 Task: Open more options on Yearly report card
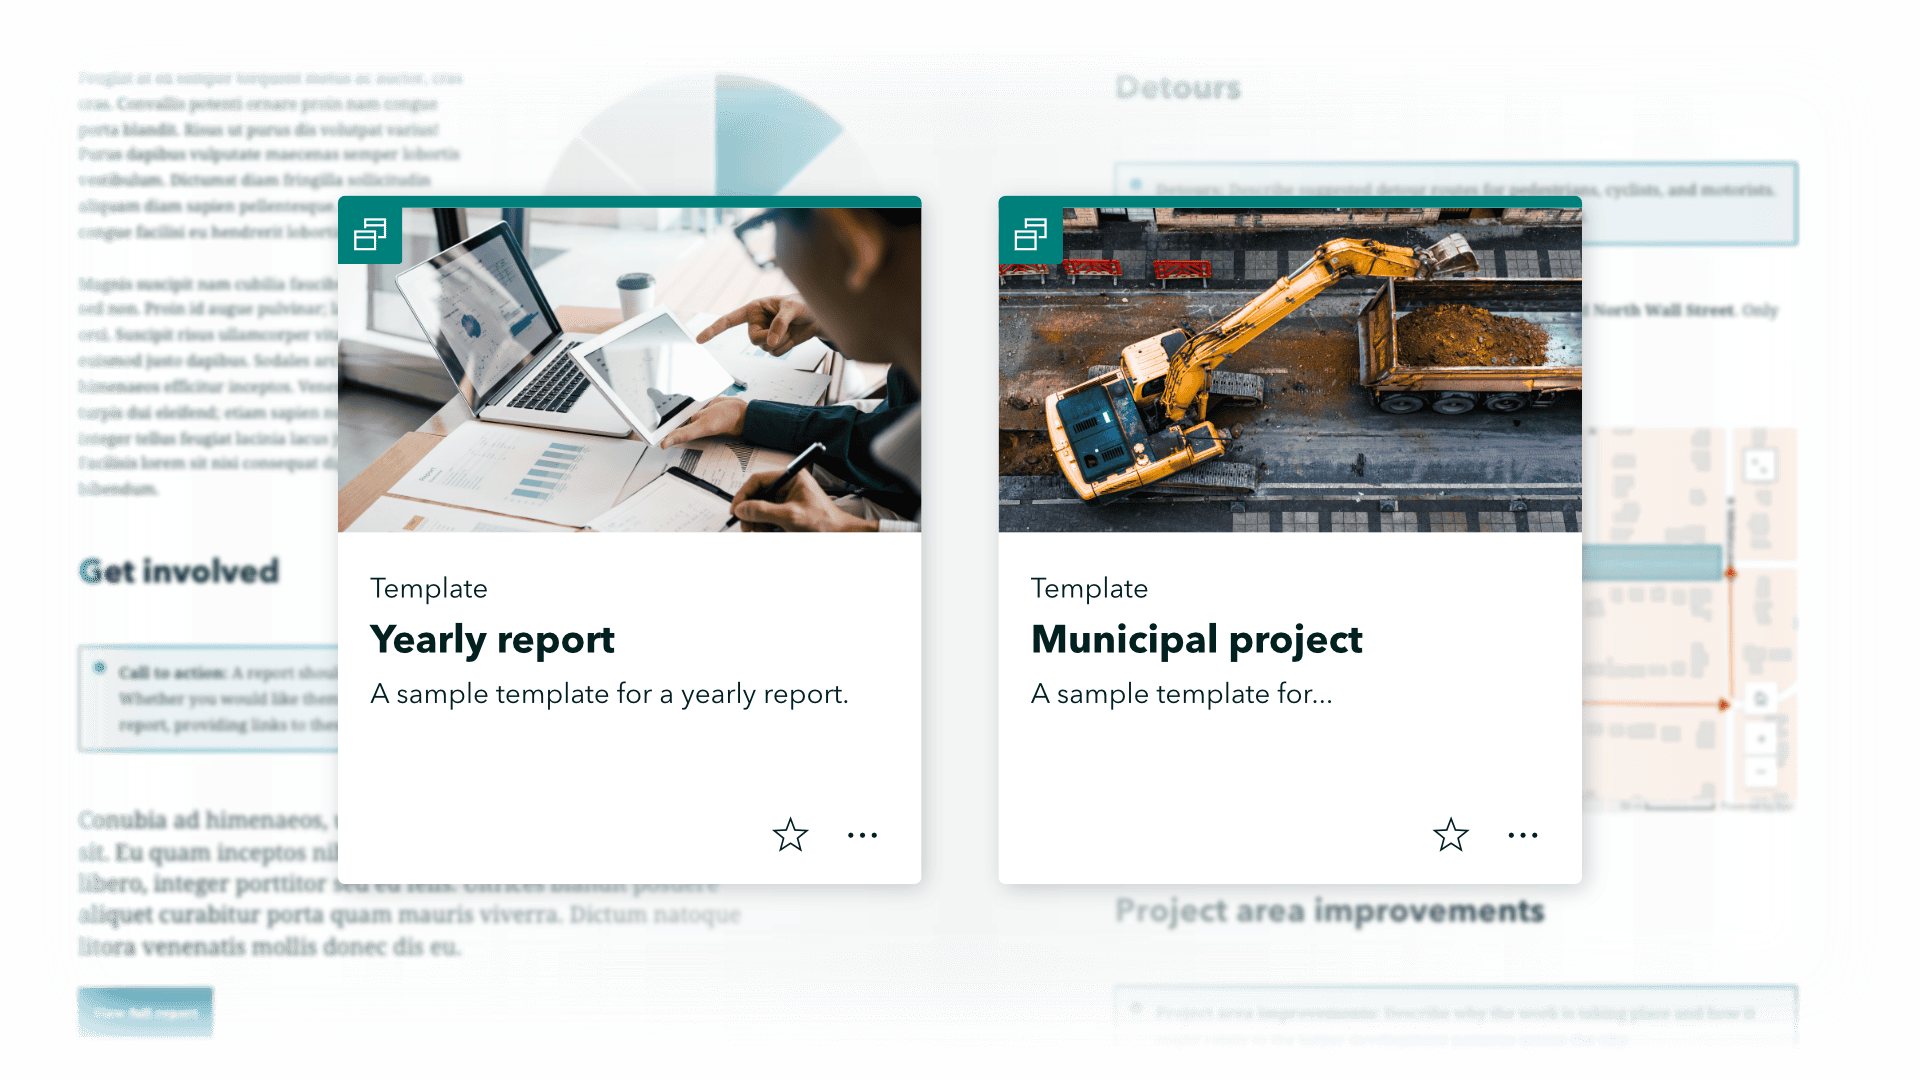point(862,835)
